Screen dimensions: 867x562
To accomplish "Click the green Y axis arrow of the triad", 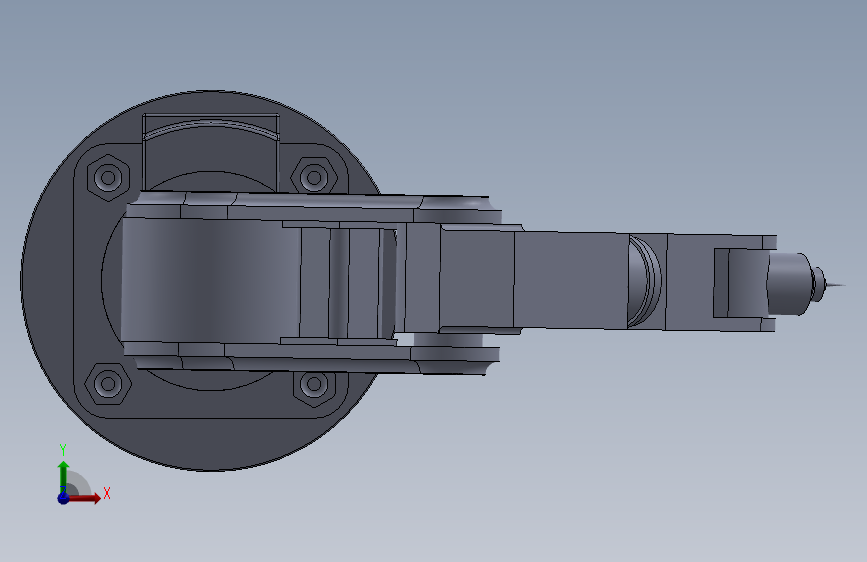I will [64, 475].
